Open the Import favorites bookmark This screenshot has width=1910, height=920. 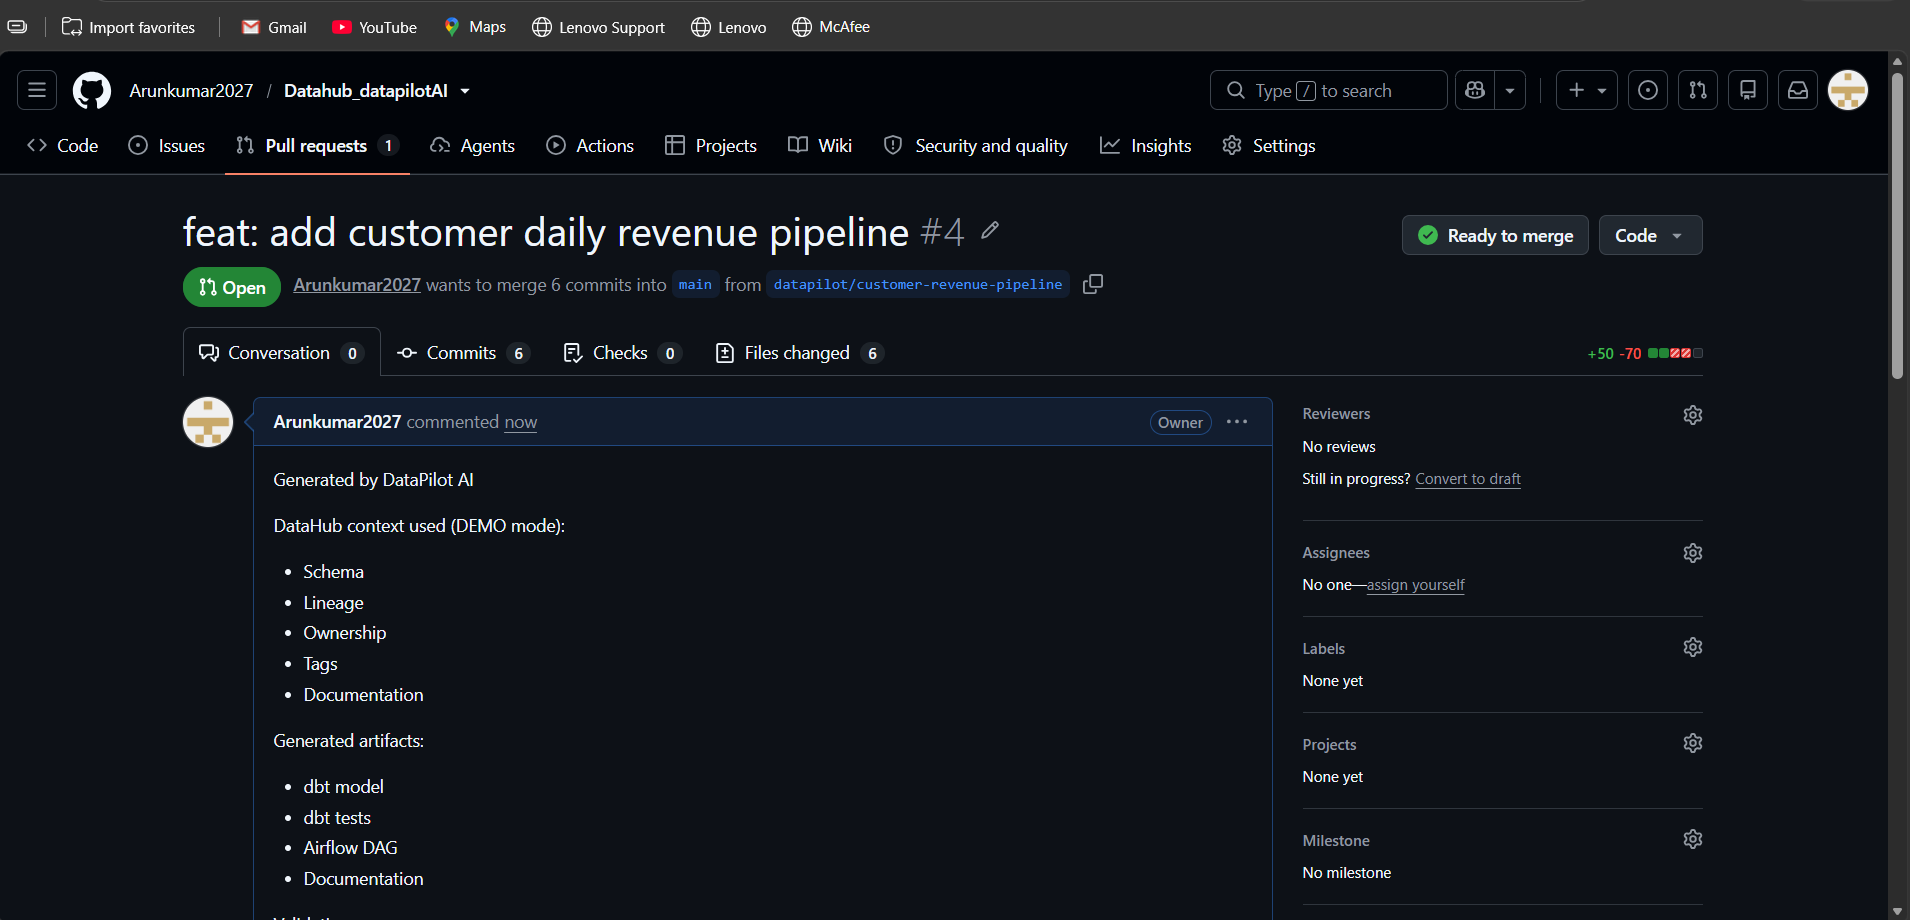point(128,27)
